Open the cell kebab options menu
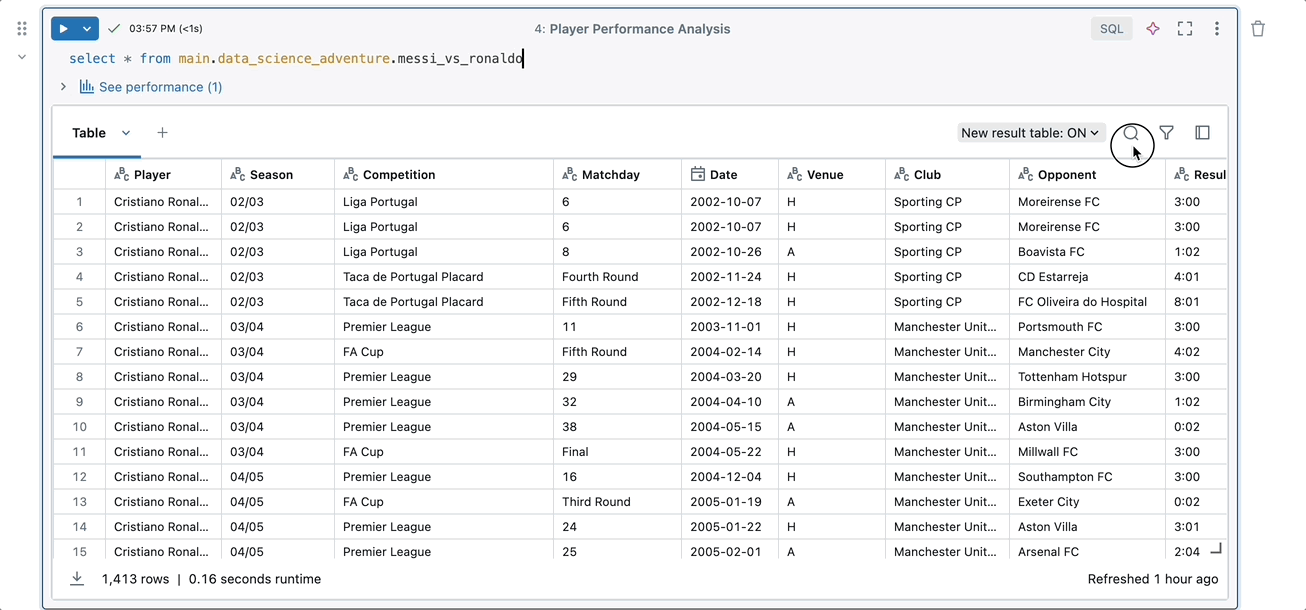The width and height of the screenshot is (1306, 610). click(x=1217, y=29)
